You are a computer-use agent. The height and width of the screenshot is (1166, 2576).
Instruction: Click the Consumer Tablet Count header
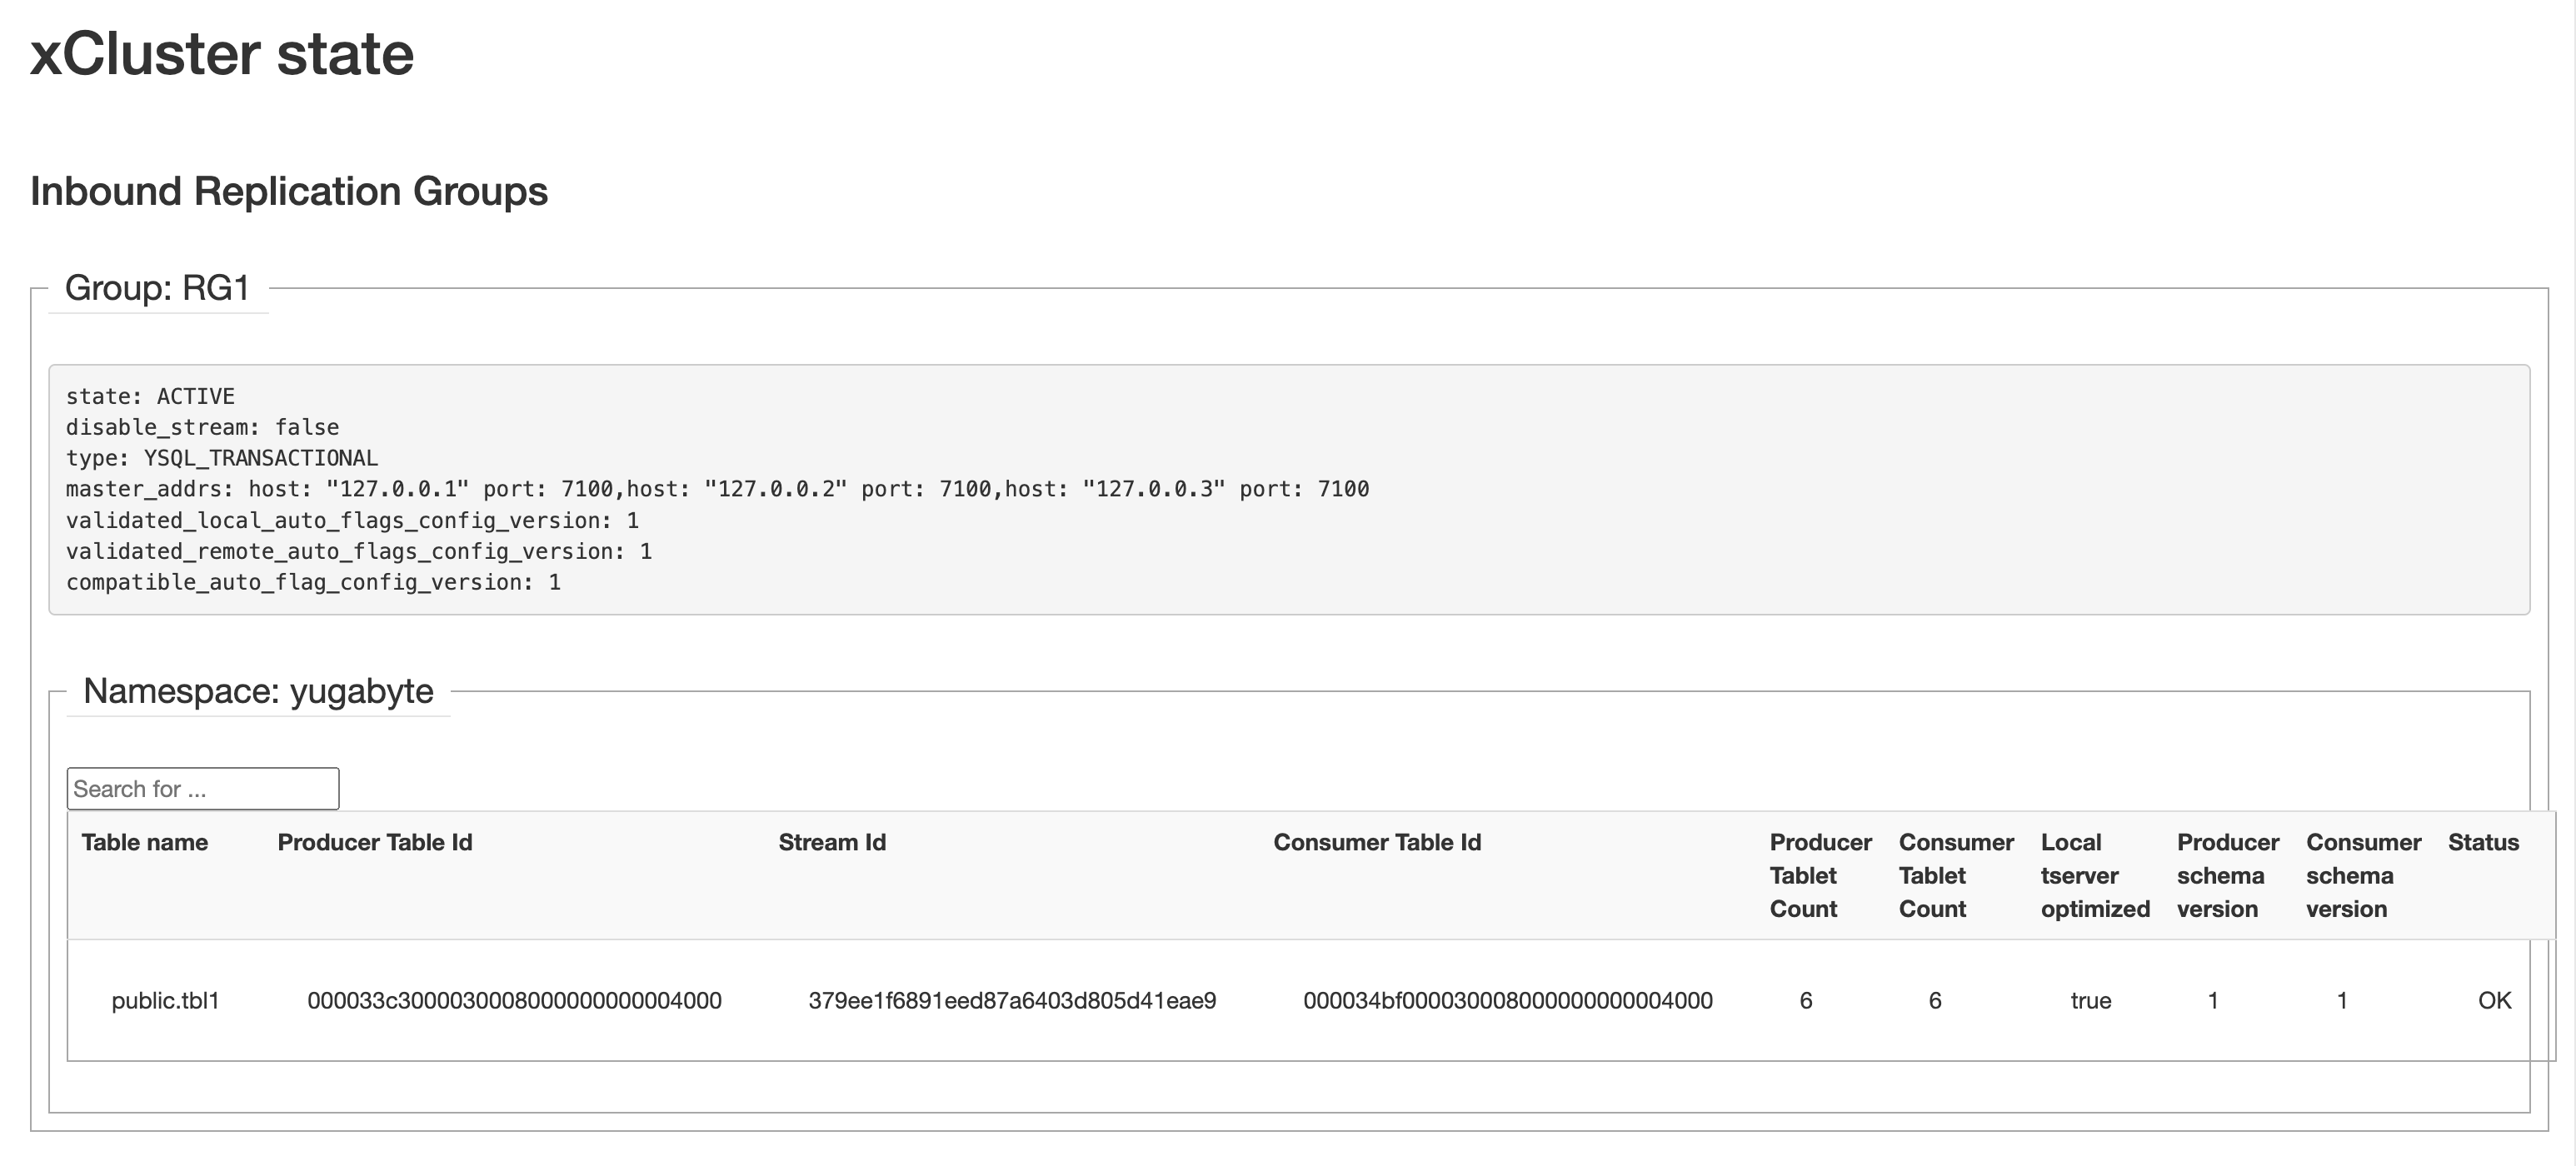pyautogui.click(x=1956, y=876)
